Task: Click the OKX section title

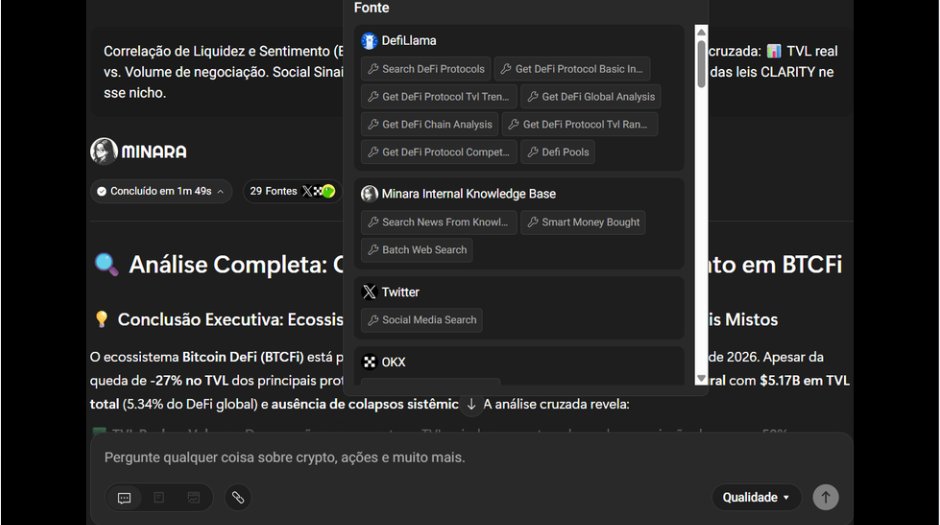Action: pyautogui.click(x=393, y=362)
